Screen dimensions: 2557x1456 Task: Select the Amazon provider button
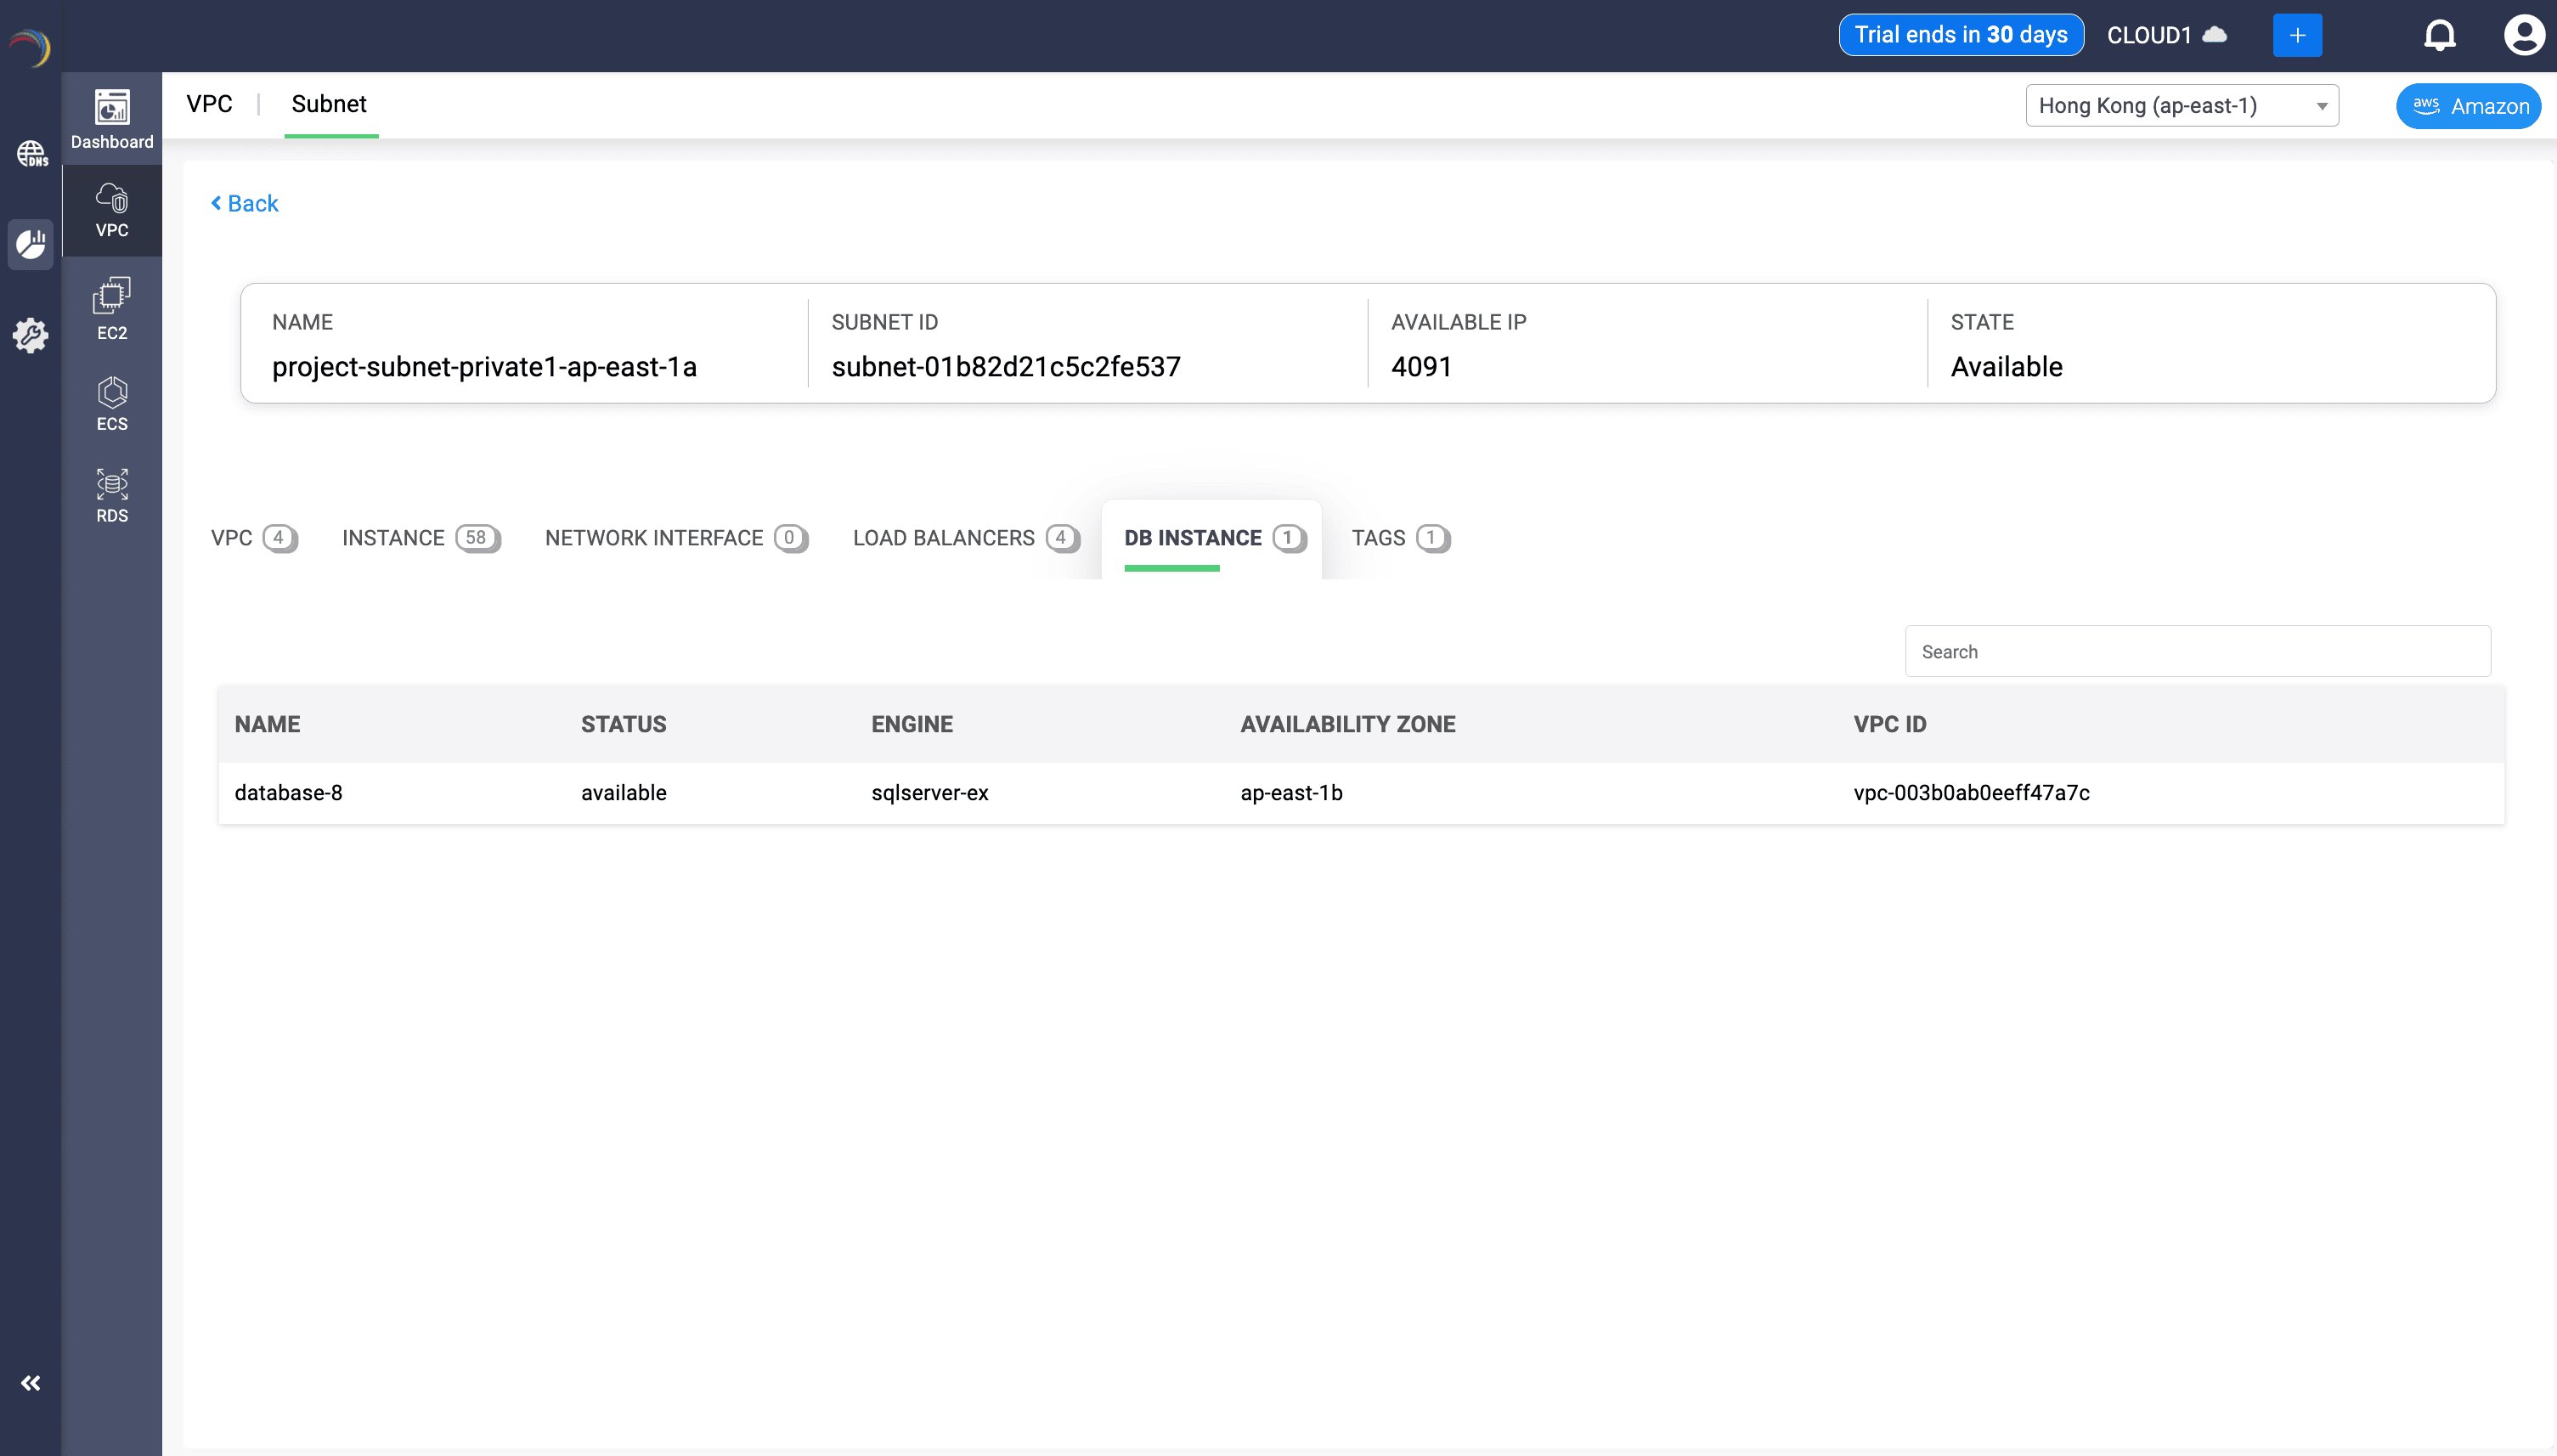2466,105
